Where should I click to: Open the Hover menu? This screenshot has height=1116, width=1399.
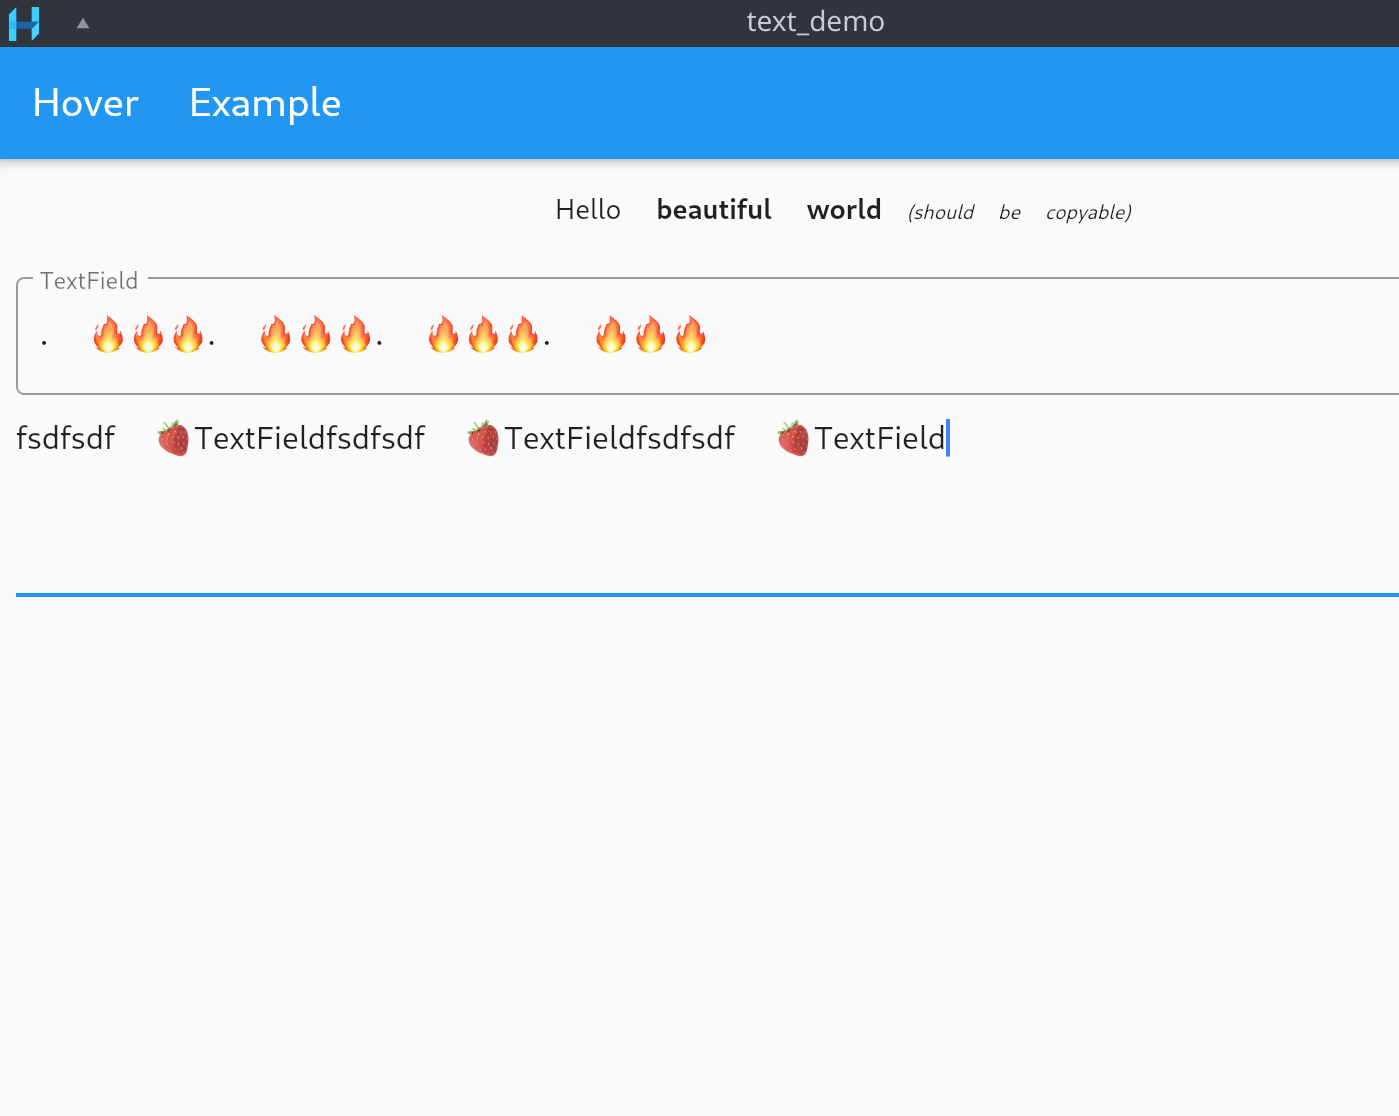[x=85, y=103]
